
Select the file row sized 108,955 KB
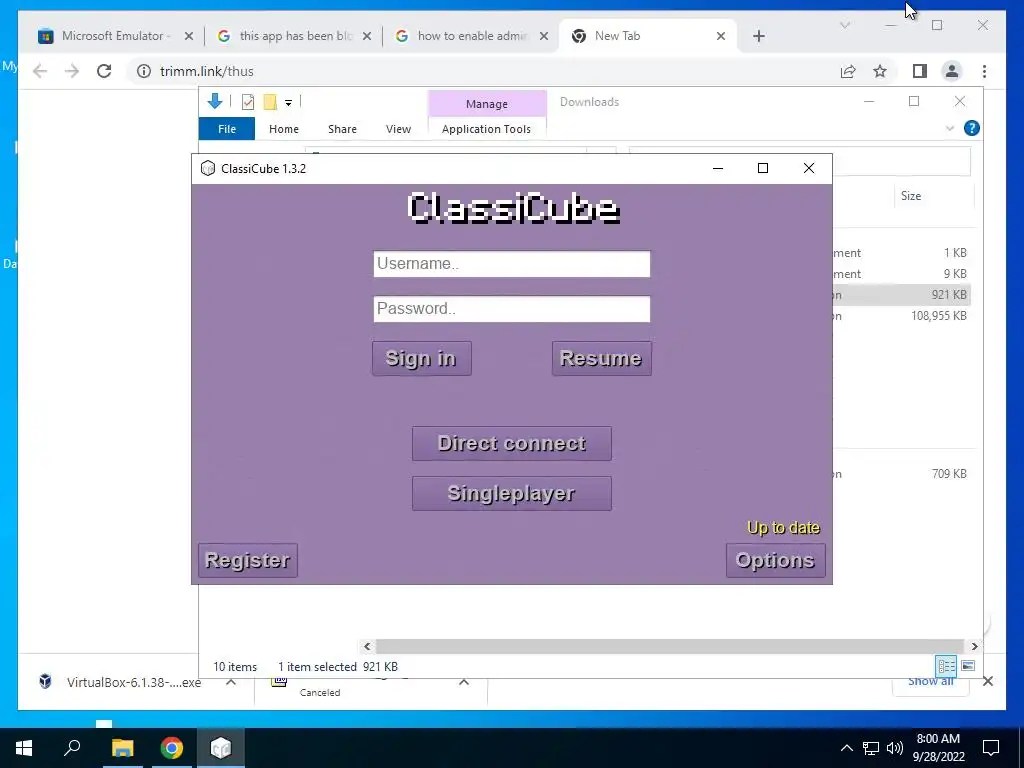(901, 315)
